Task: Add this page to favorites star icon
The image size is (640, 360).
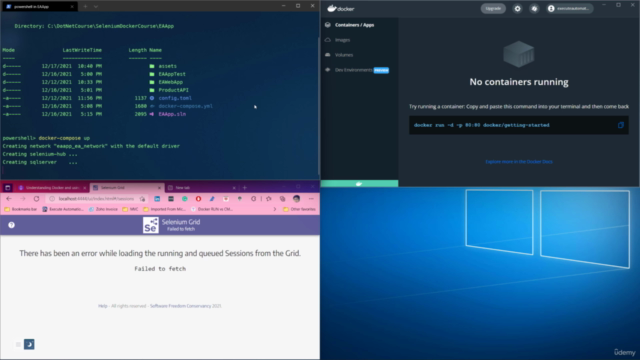Action: click(142, 199)
